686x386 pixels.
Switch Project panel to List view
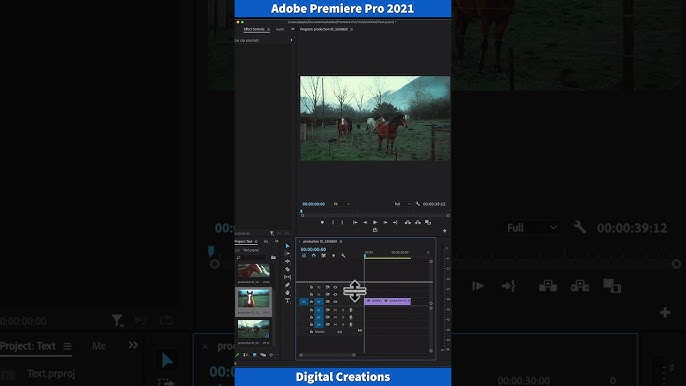[246, 355]
